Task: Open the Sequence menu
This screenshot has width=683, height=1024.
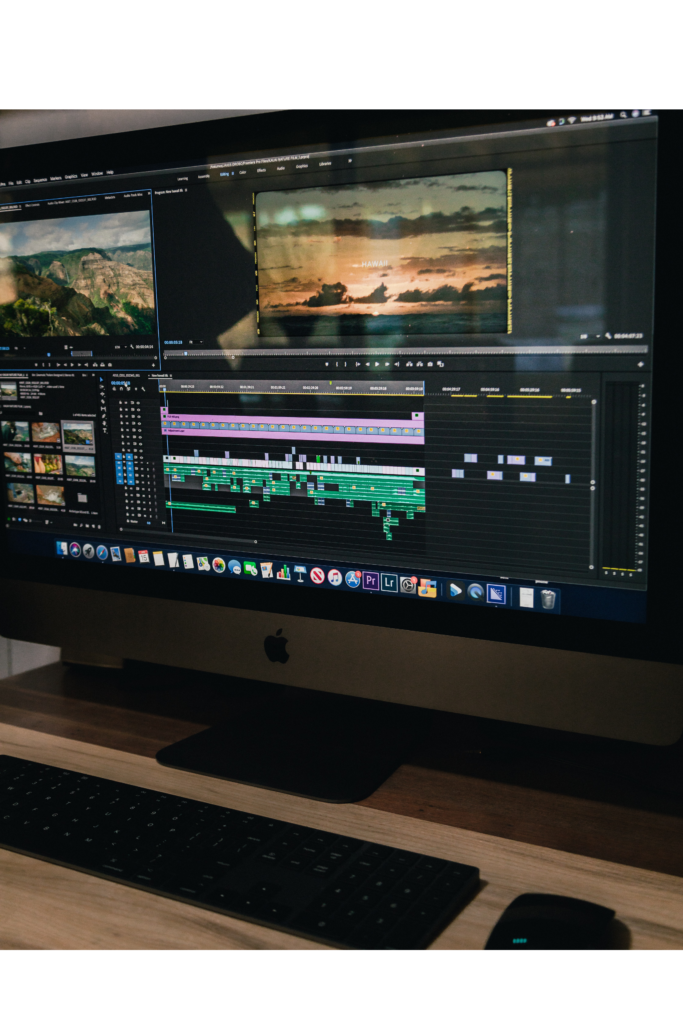Action: [x=40, y=180]
